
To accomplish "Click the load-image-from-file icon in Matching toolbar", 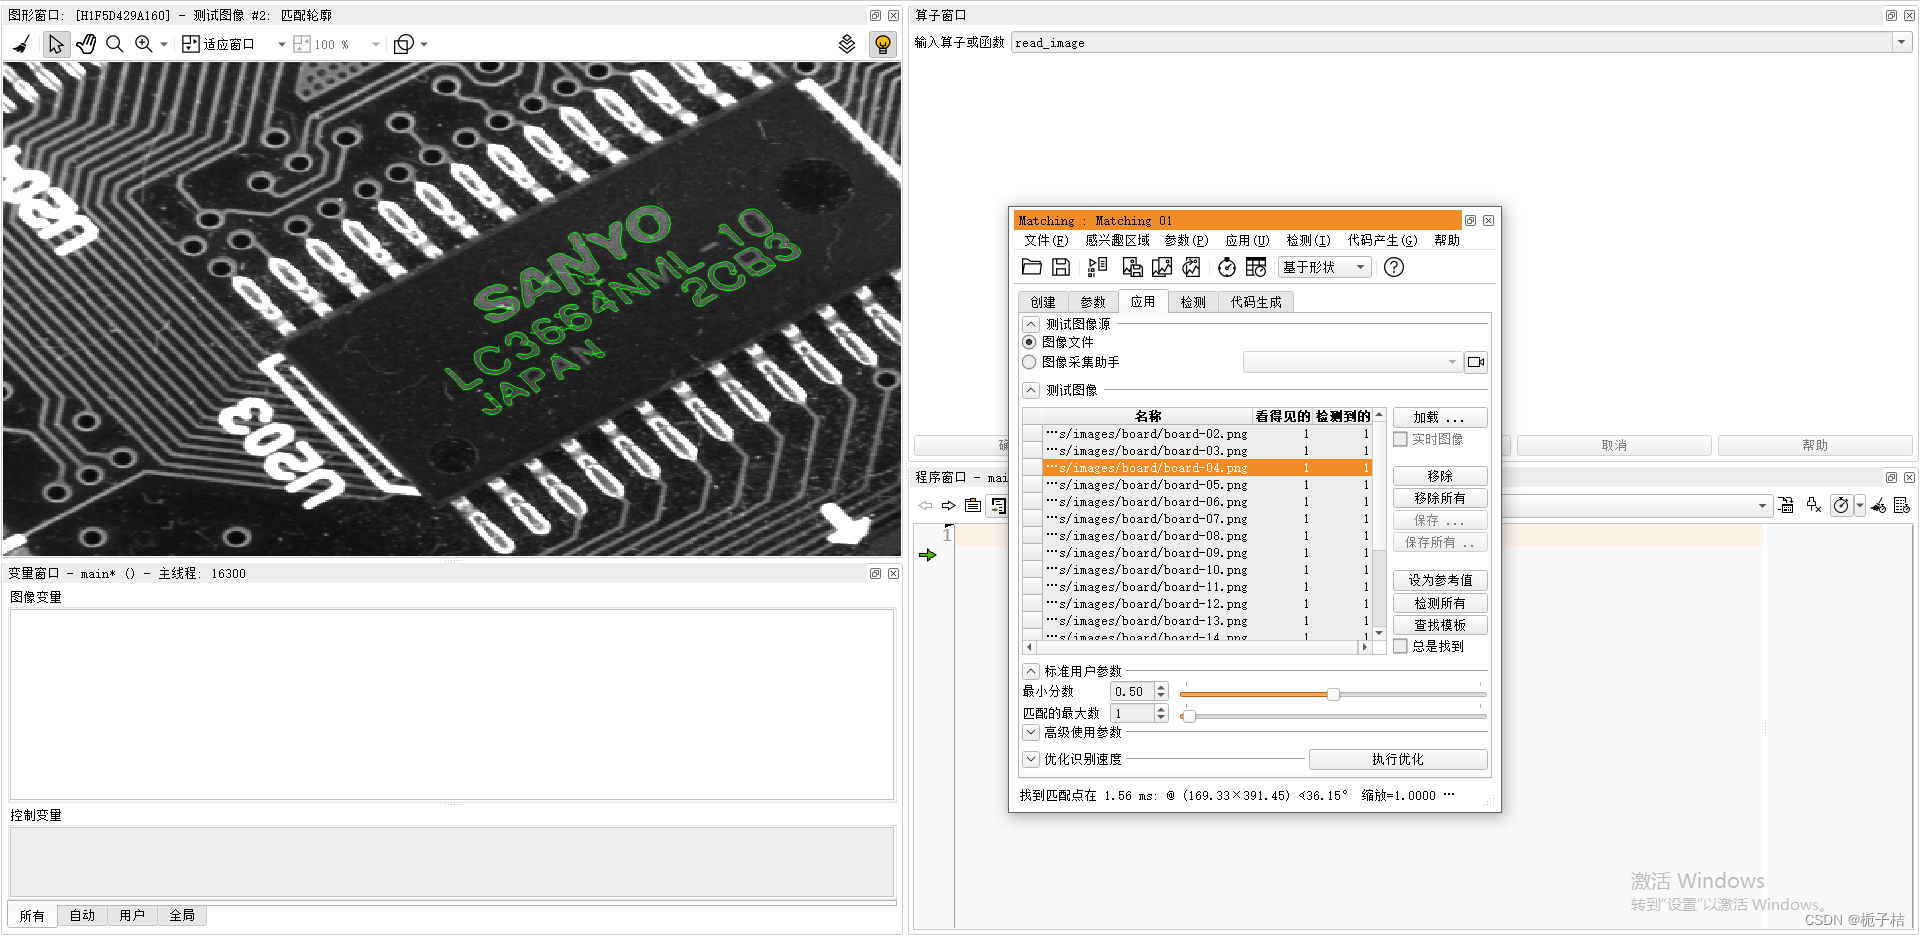I will coord(1132,267).
